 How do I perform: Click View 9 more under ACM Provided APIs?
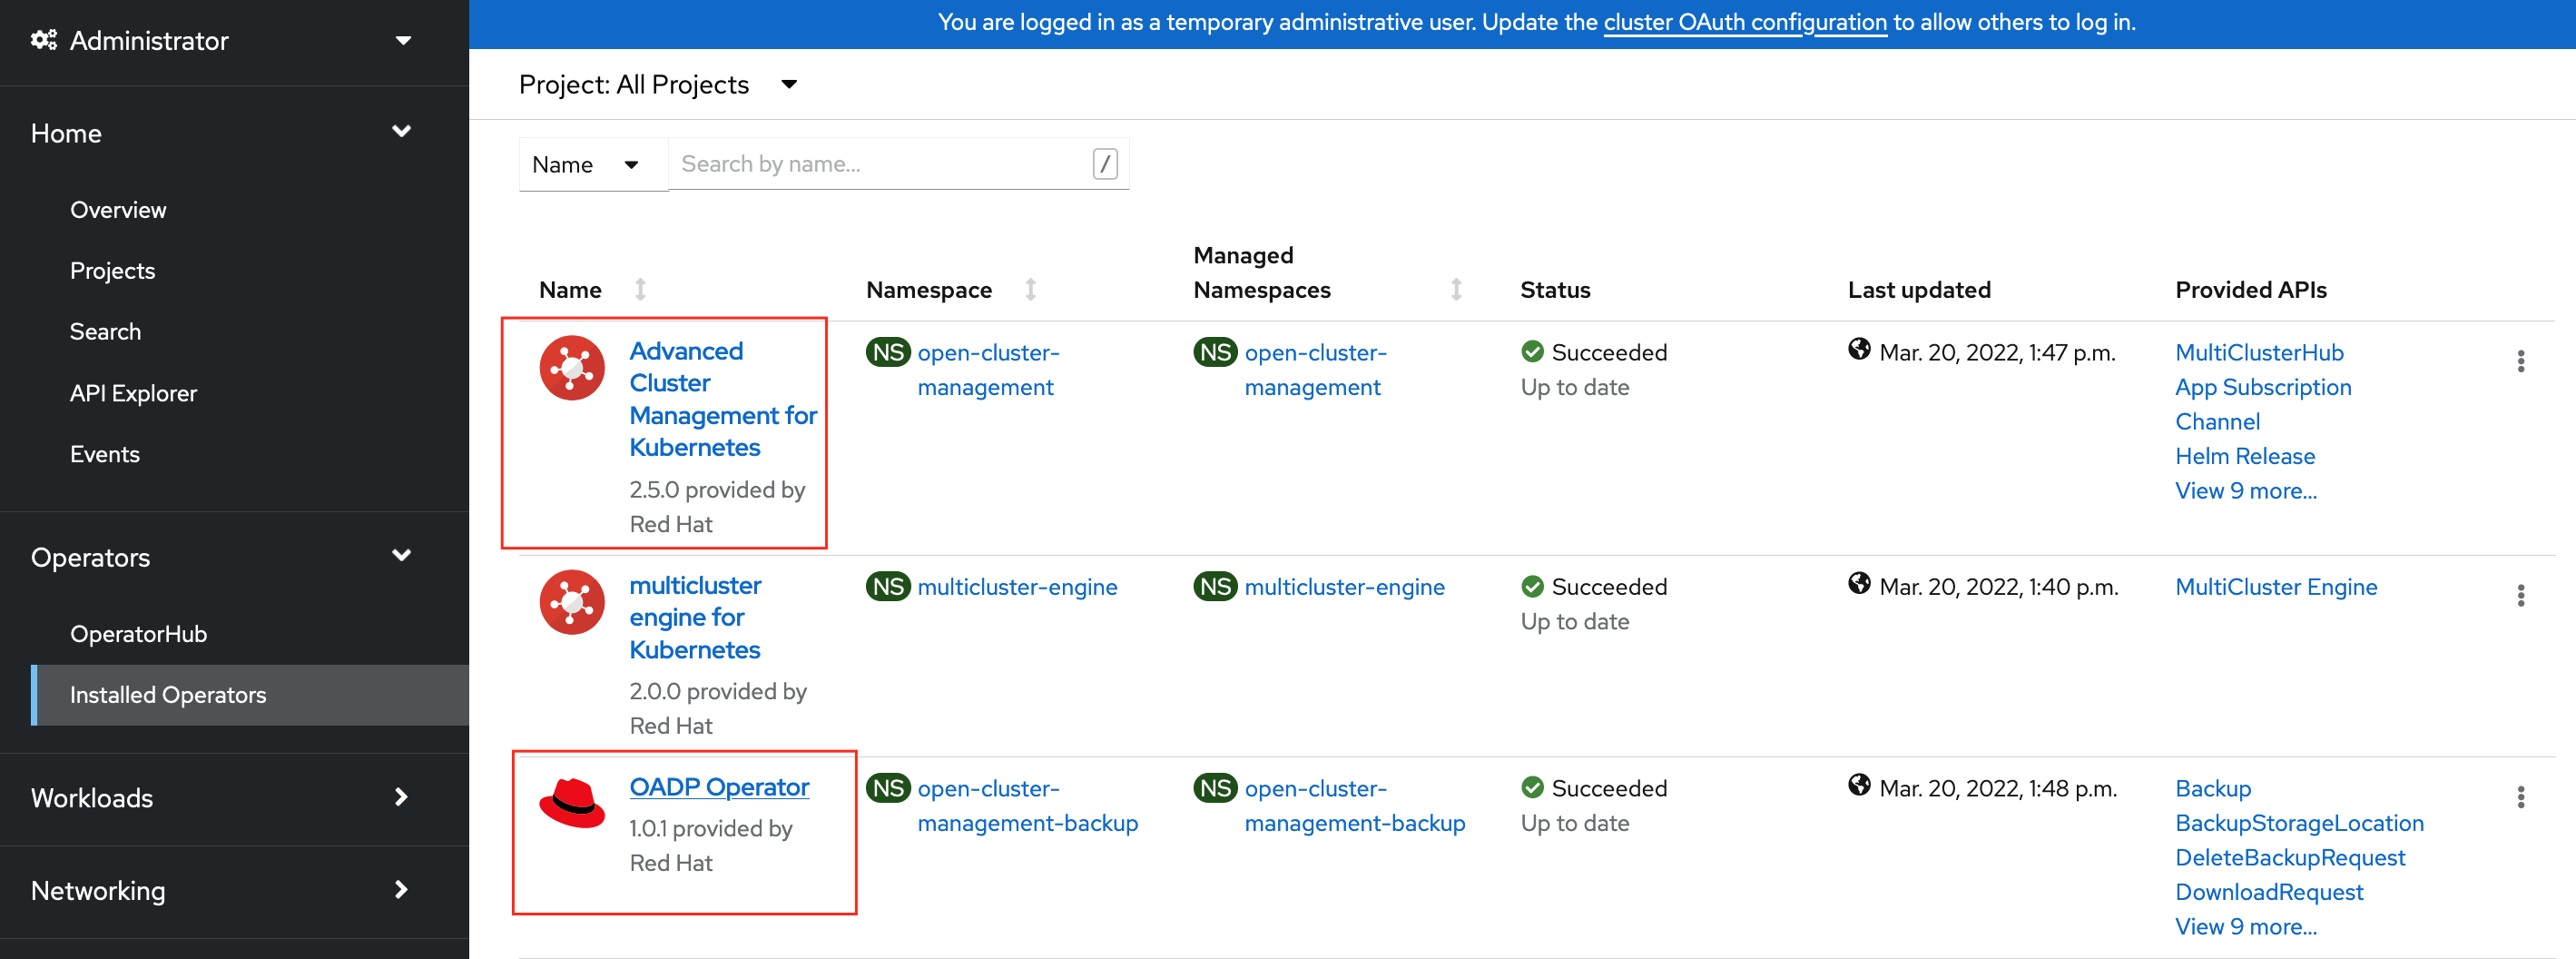pyautogui.click(x=2246, y=490)
